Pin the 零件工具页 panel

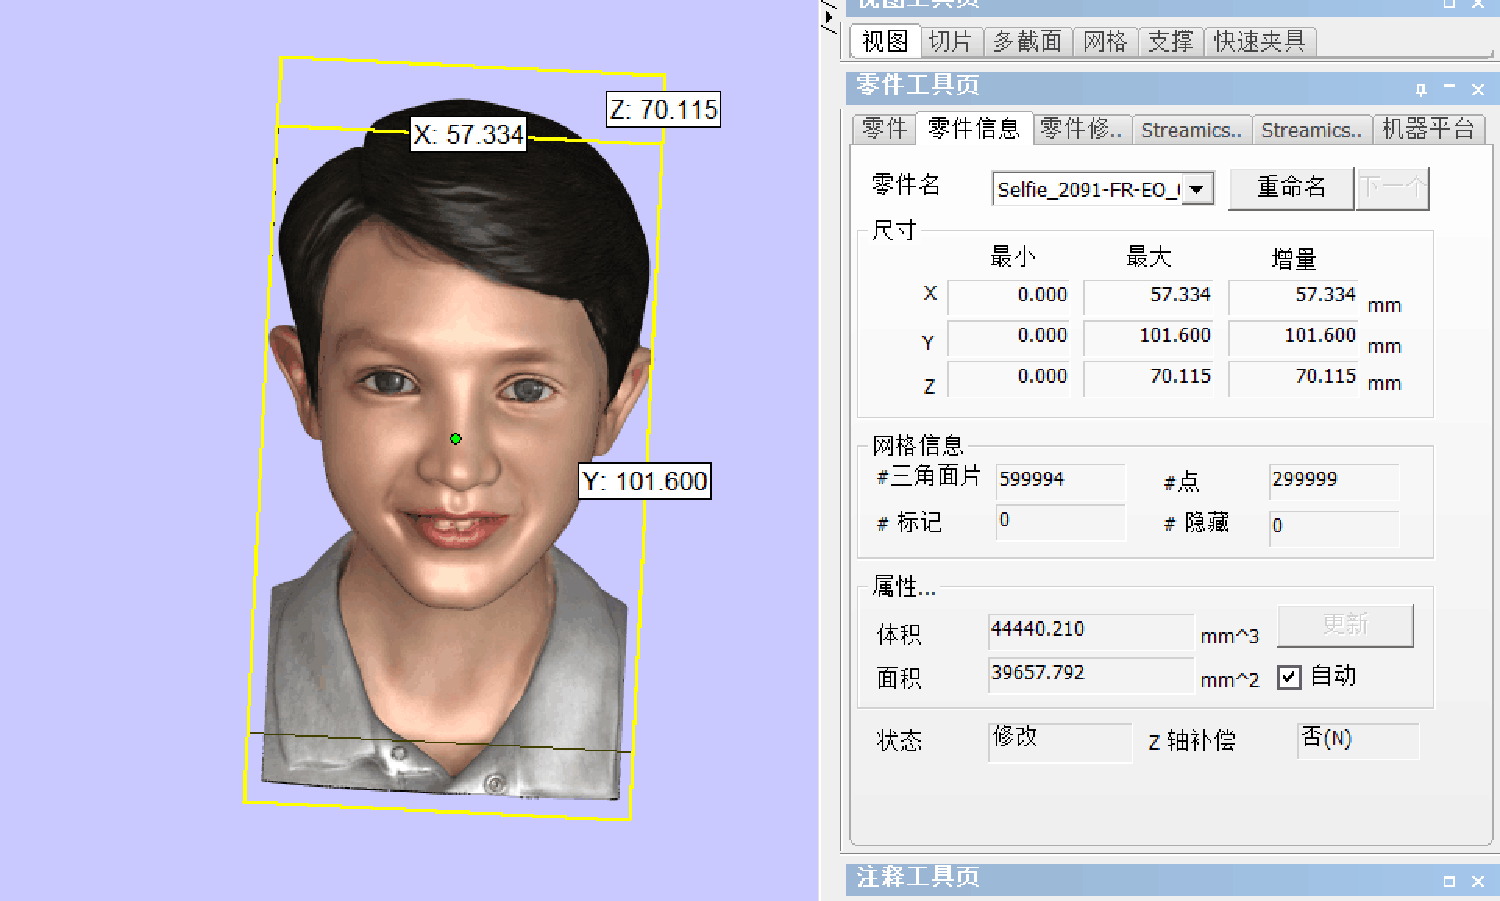1421,89
